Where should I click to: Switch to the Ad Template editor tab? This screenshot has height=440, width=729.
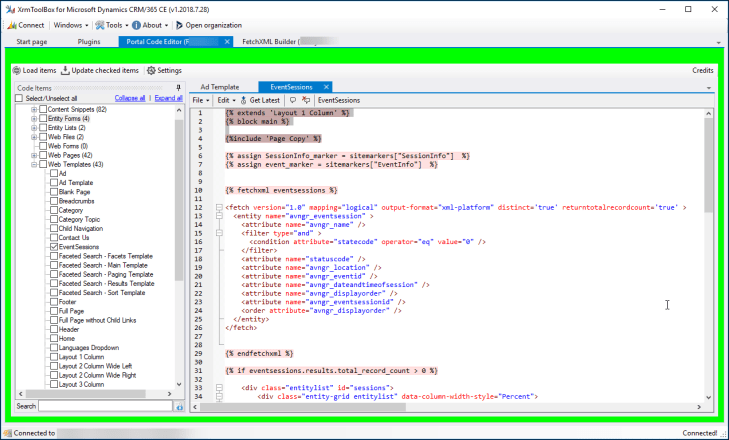219,87
